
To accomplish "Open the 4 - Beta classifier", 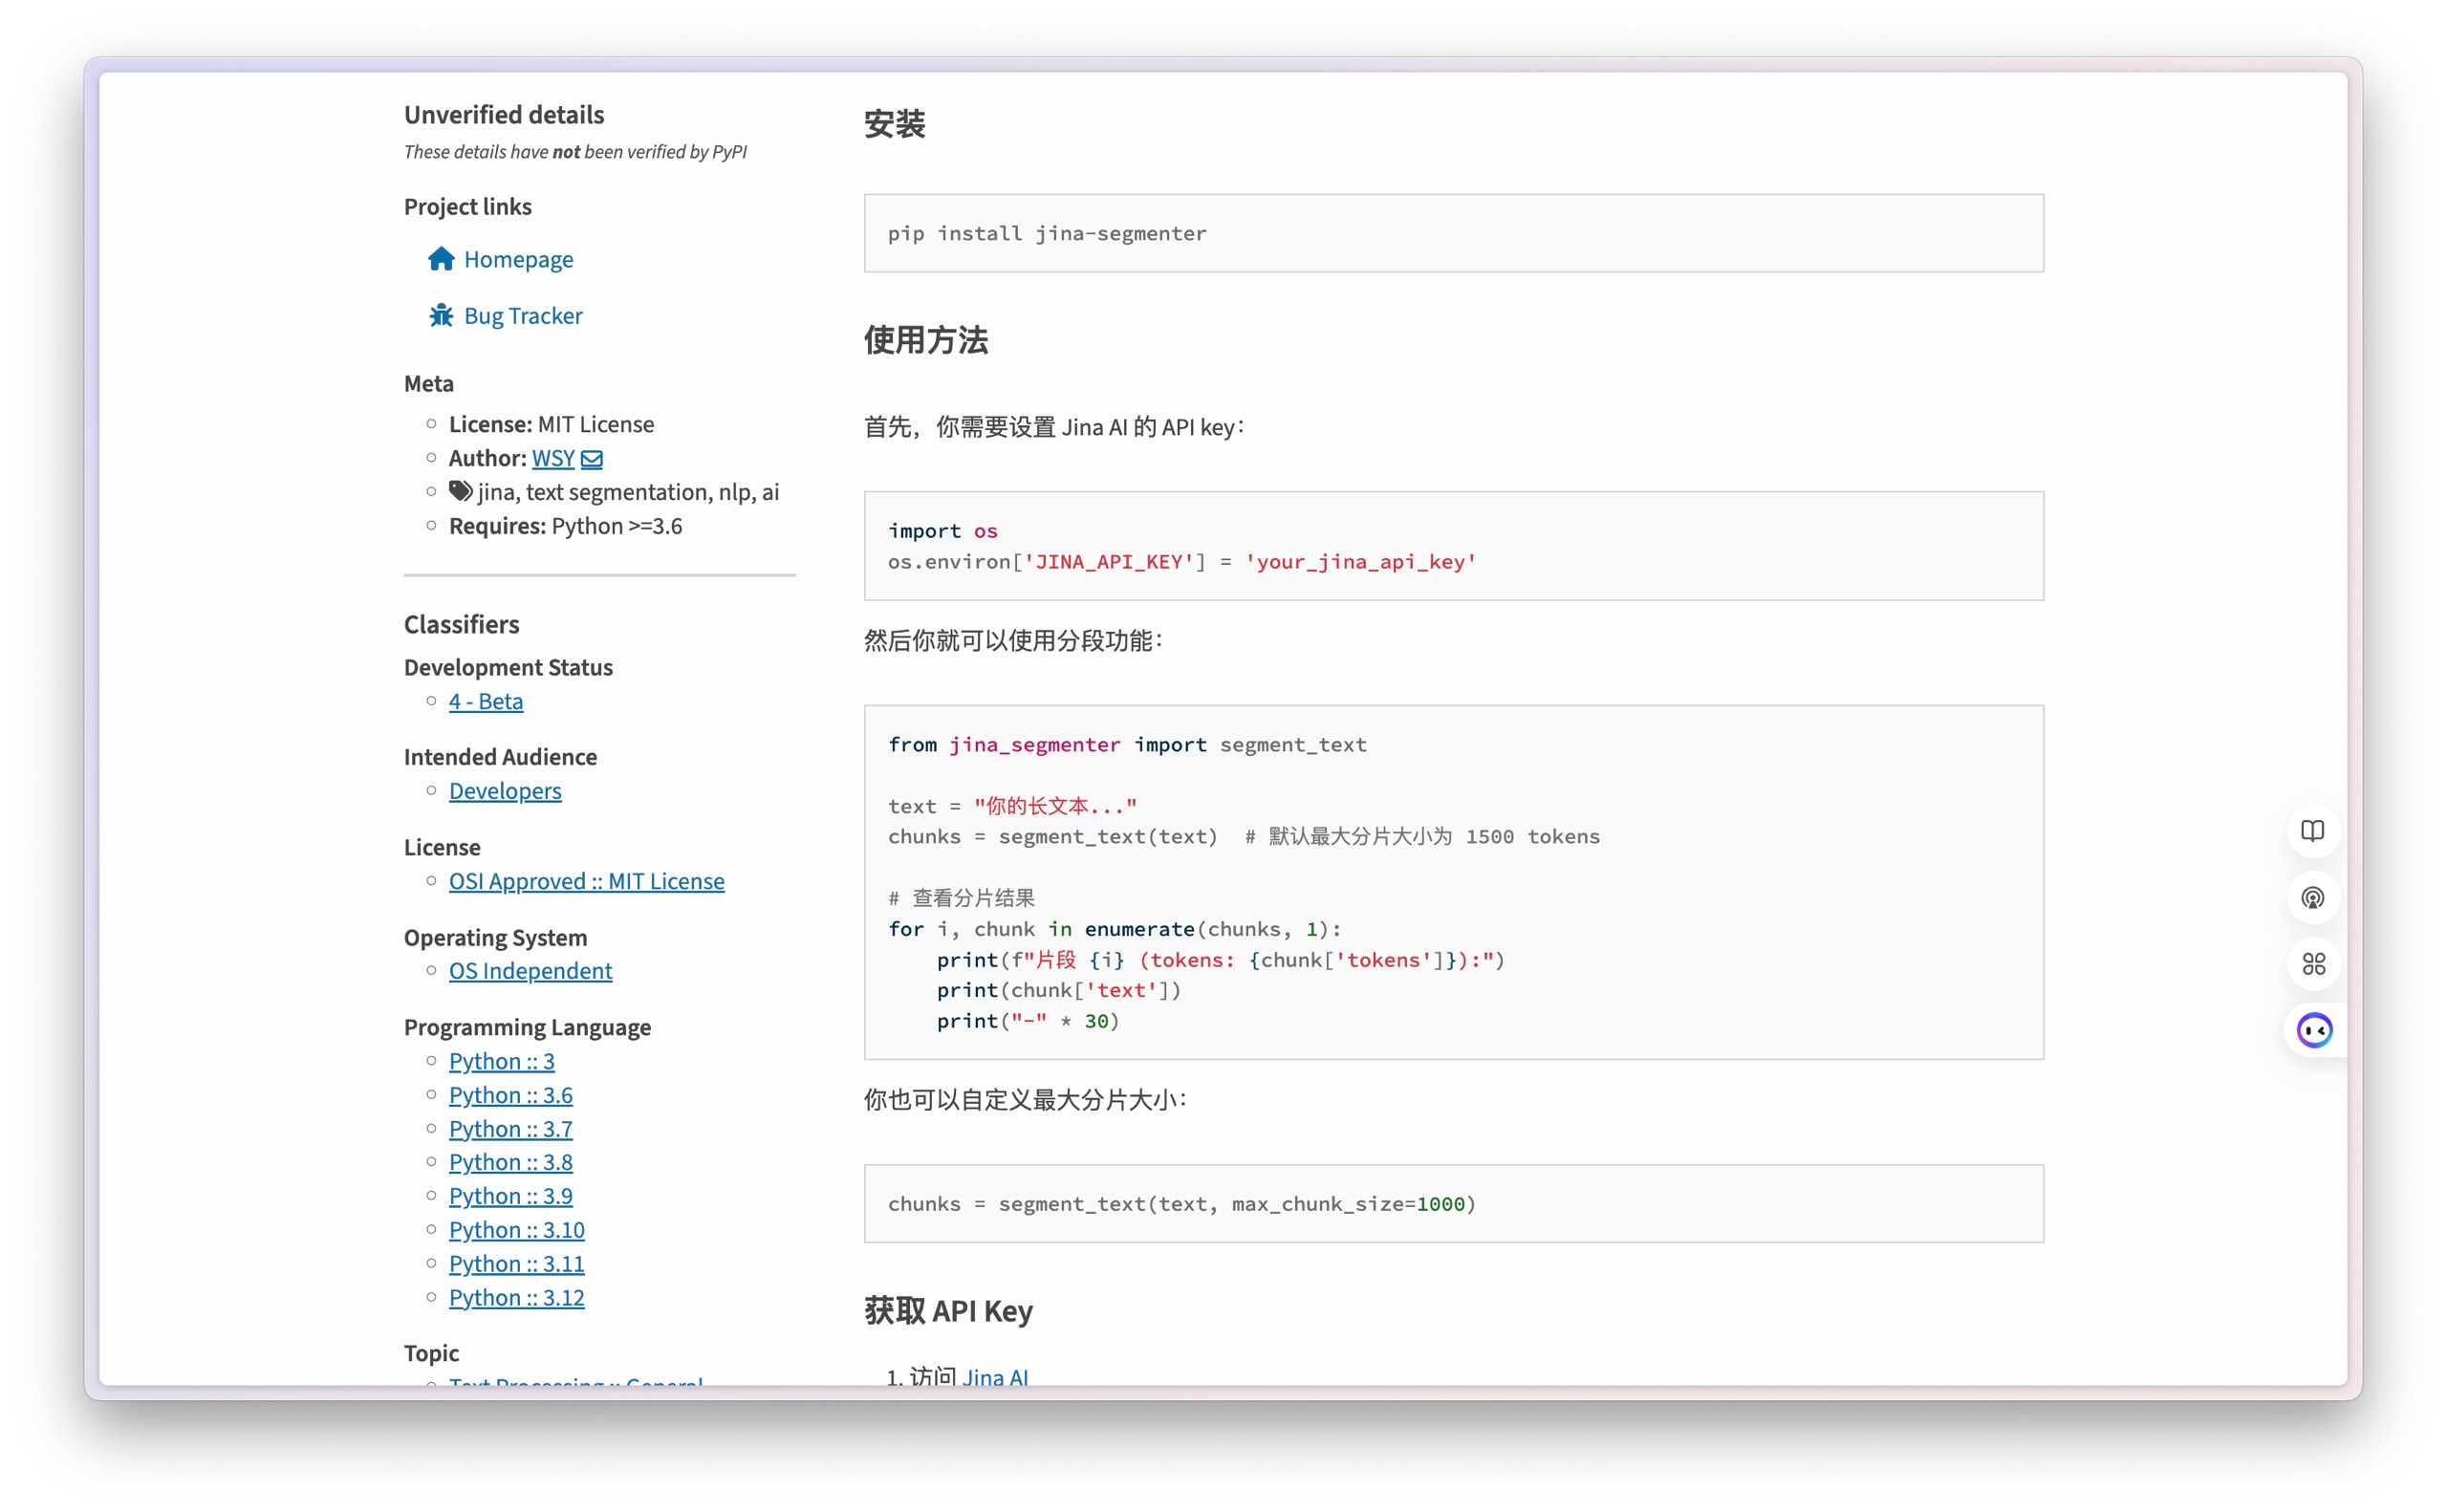I will (485, 701).
